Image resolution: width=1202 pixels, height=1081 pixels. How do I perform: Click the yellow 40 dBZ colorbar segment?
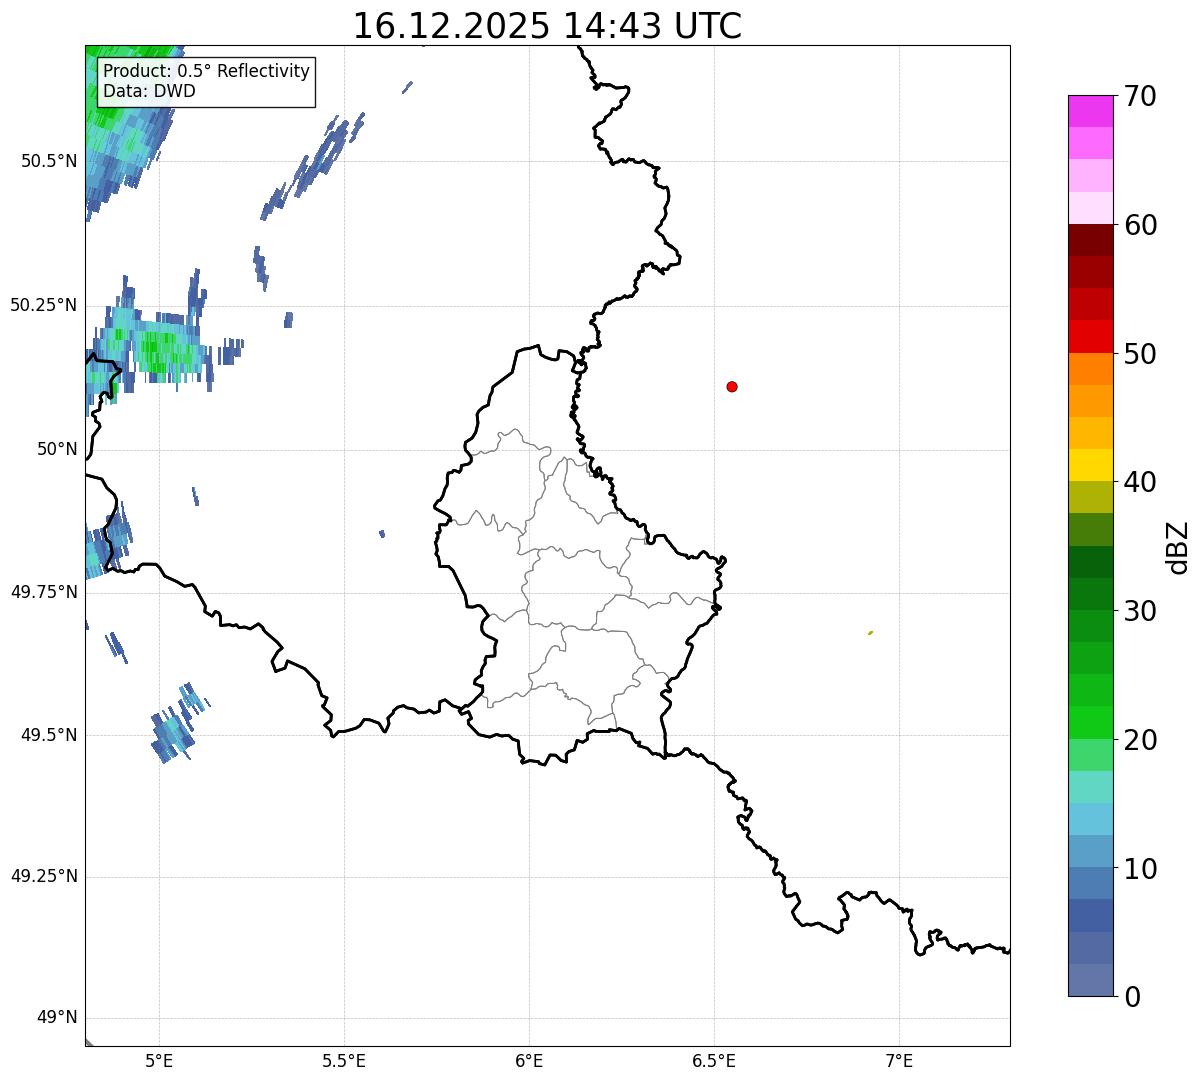click(x=1091, y=465)
